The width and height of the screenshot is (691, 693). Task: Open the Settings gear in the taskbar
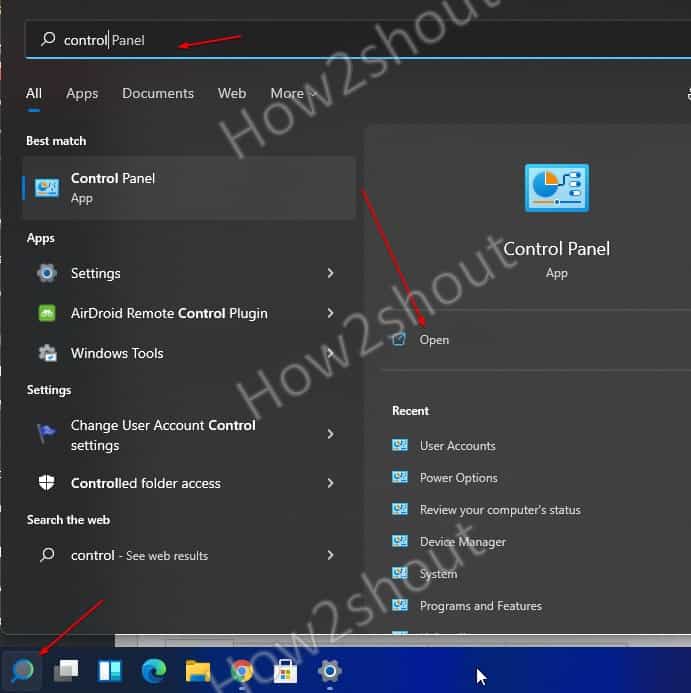tap(329, 670)
